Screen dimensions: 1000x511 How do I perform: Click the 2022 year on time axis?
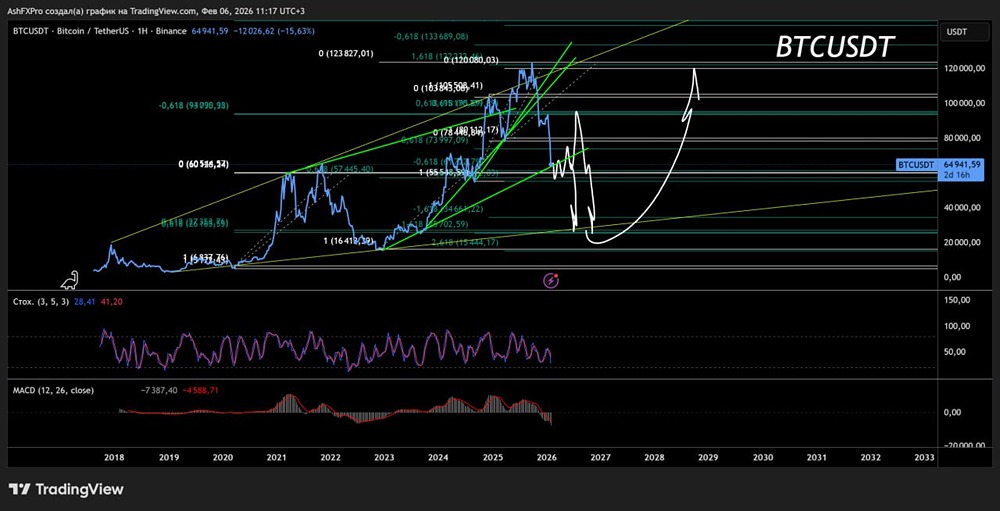[330, 457]
